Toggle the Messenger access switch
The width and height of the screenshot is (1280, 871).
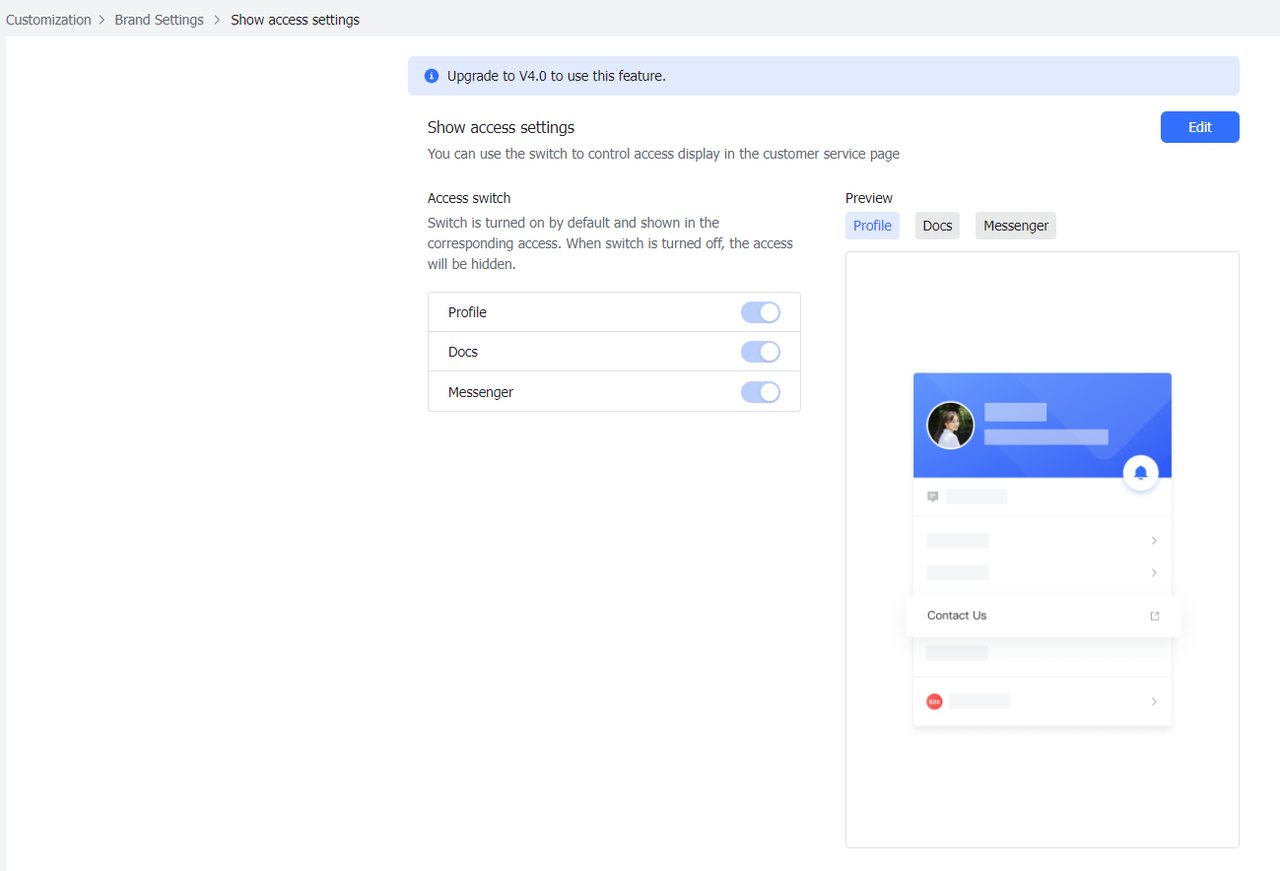760,392
